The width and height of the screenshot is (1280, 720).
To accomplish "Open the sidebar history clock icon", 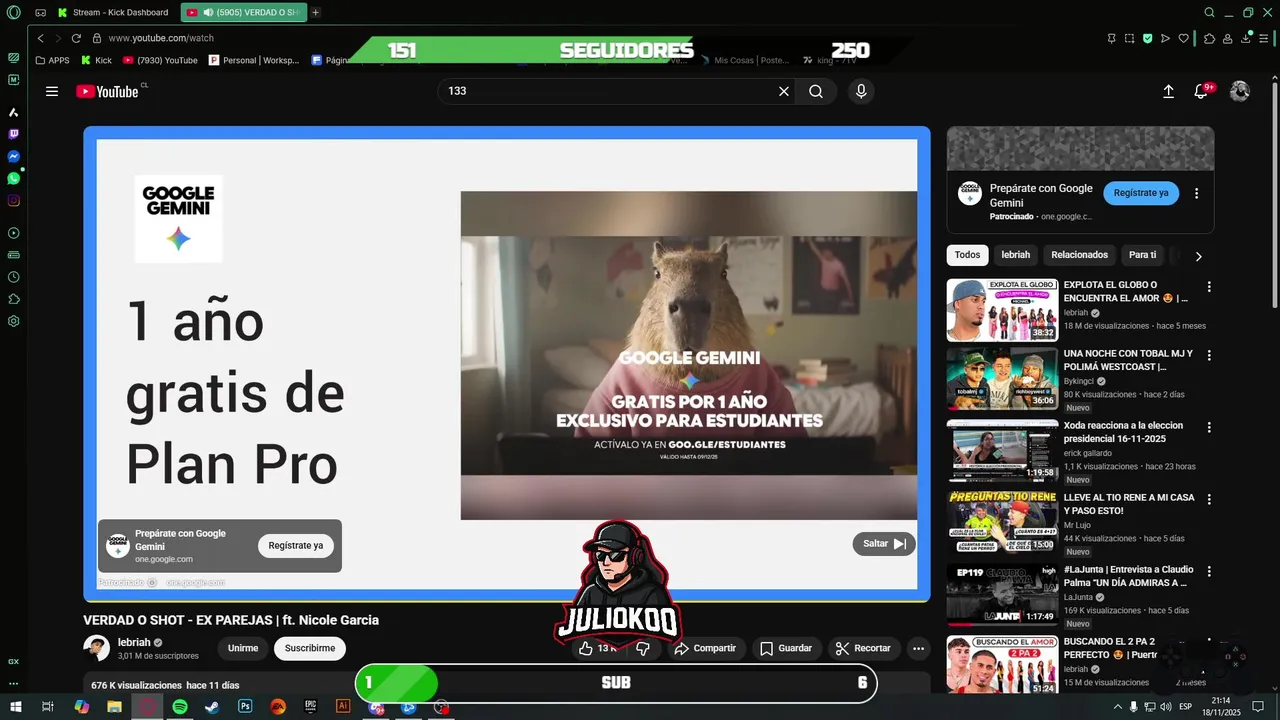I will [14, 277].
